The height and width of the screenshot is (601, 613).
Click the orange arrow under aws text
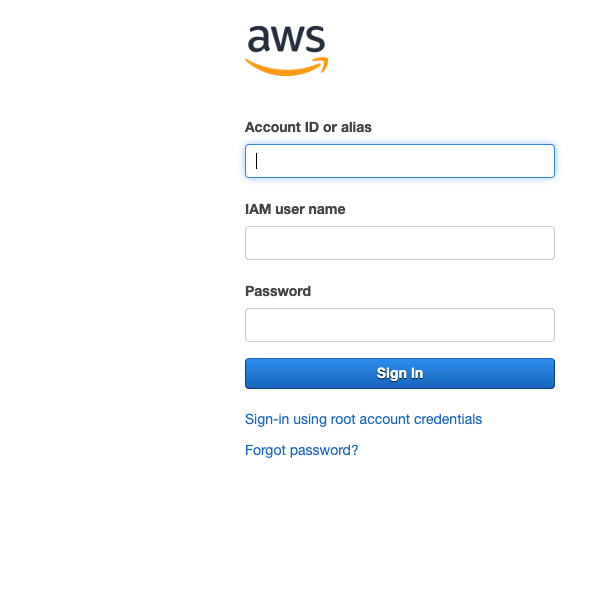tap(287, 67)
